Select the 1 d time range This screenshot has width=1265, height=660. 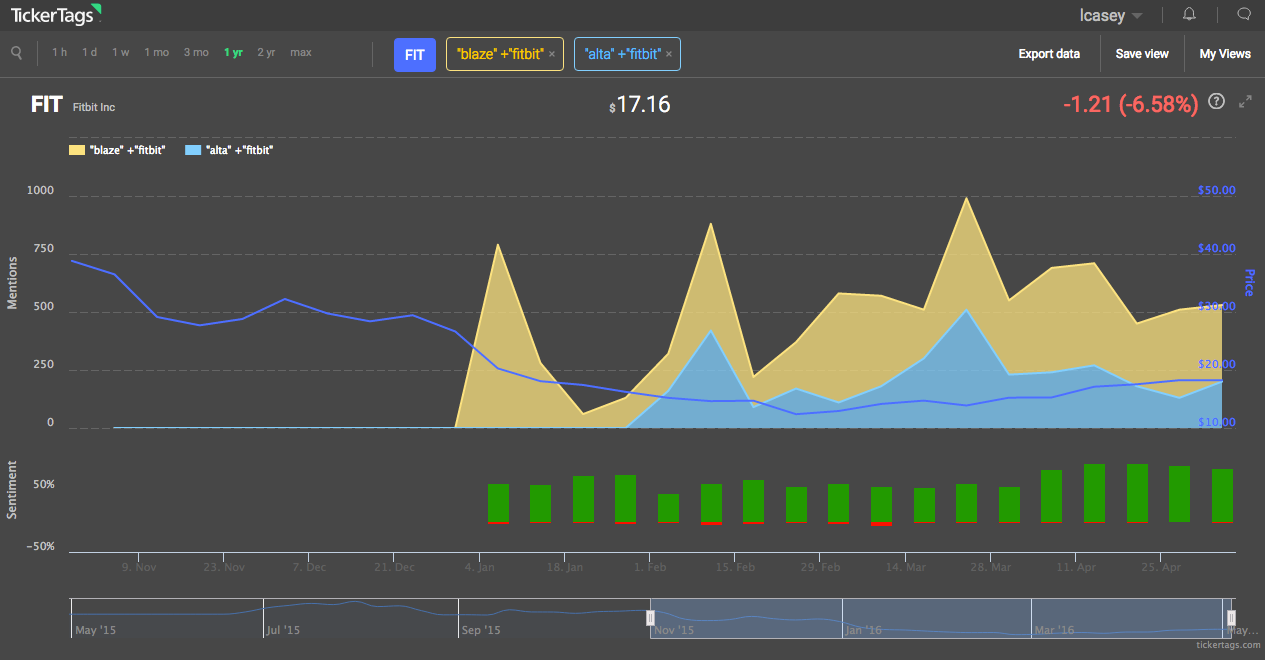(x=90, y=53)
